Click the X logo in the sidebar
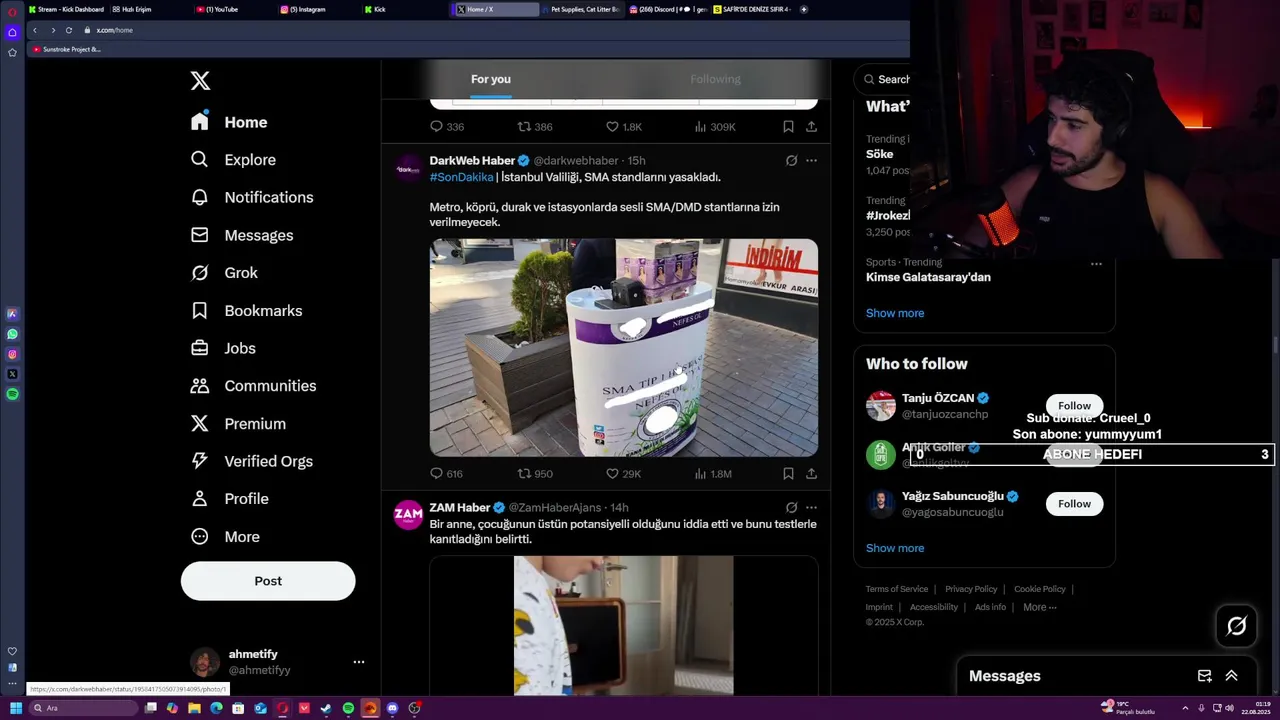 click(200, 81)
